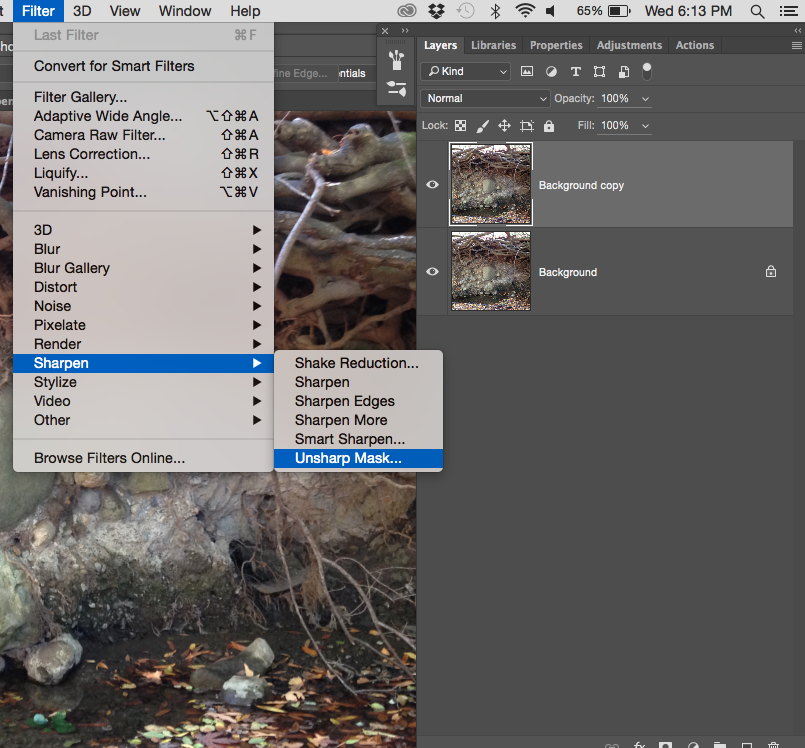The width and height of the screenshot is (805, 748).
Task: Open the Fill slider dropdown arrow
Action: (645, 126)
